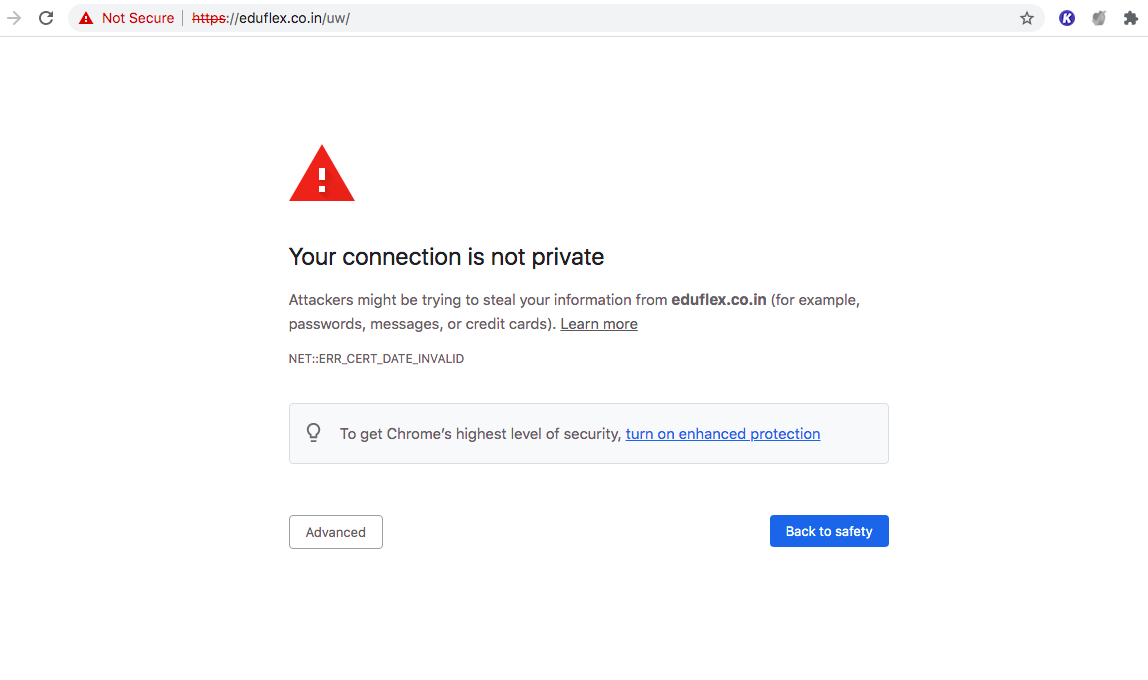Click the grayscale apple extension icon
Image resolution: width=1148 pixels, height=680 pixels.
tap(1100, 17)
